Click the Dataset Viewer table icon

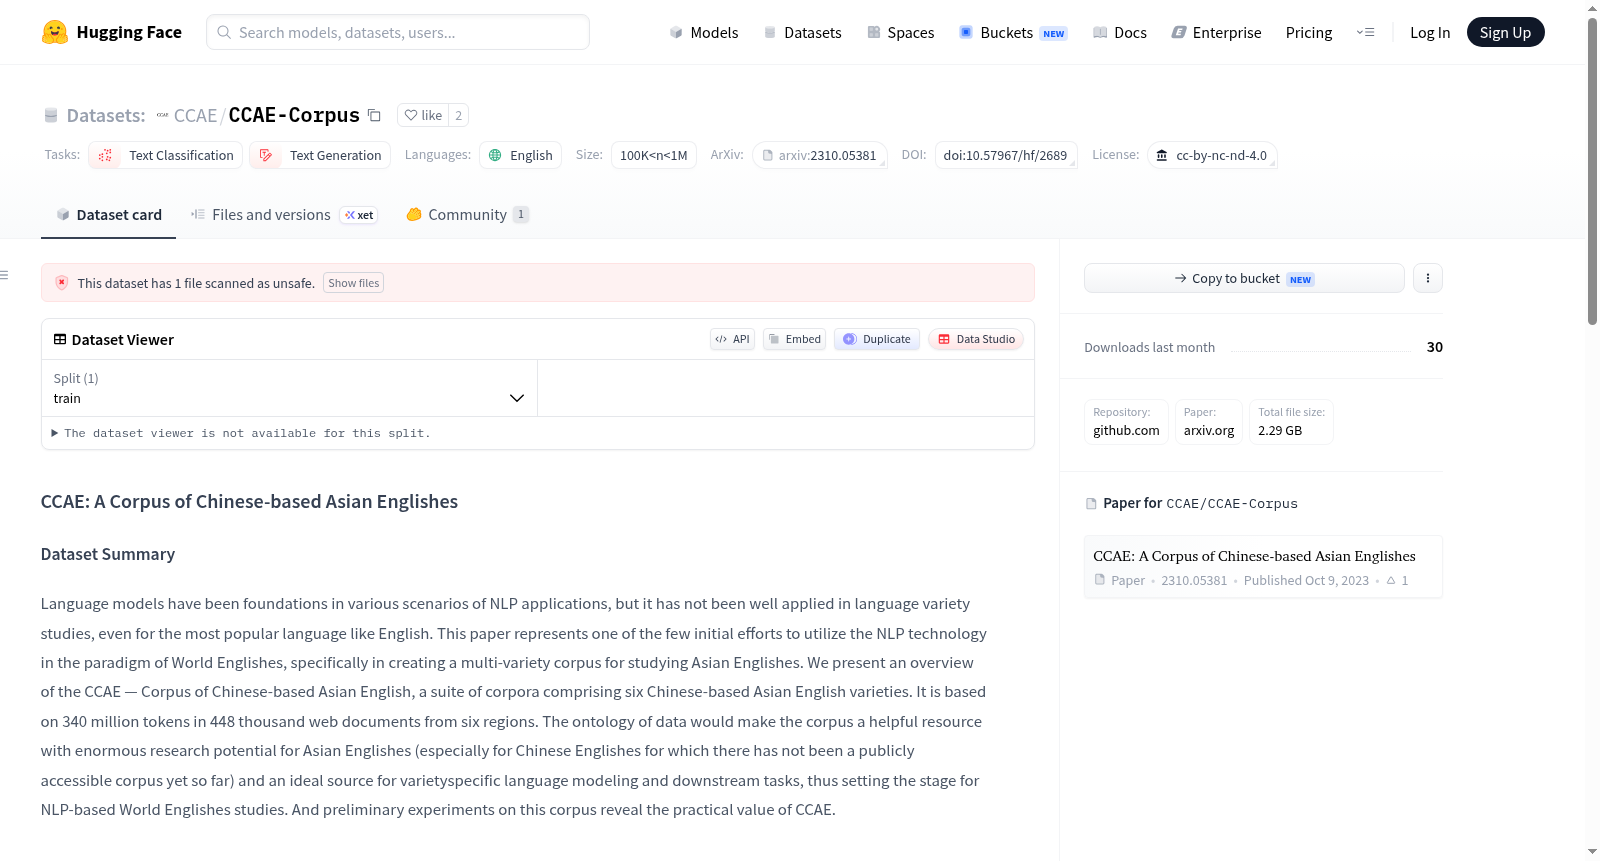pyautogui.click(x=60, y=339)
